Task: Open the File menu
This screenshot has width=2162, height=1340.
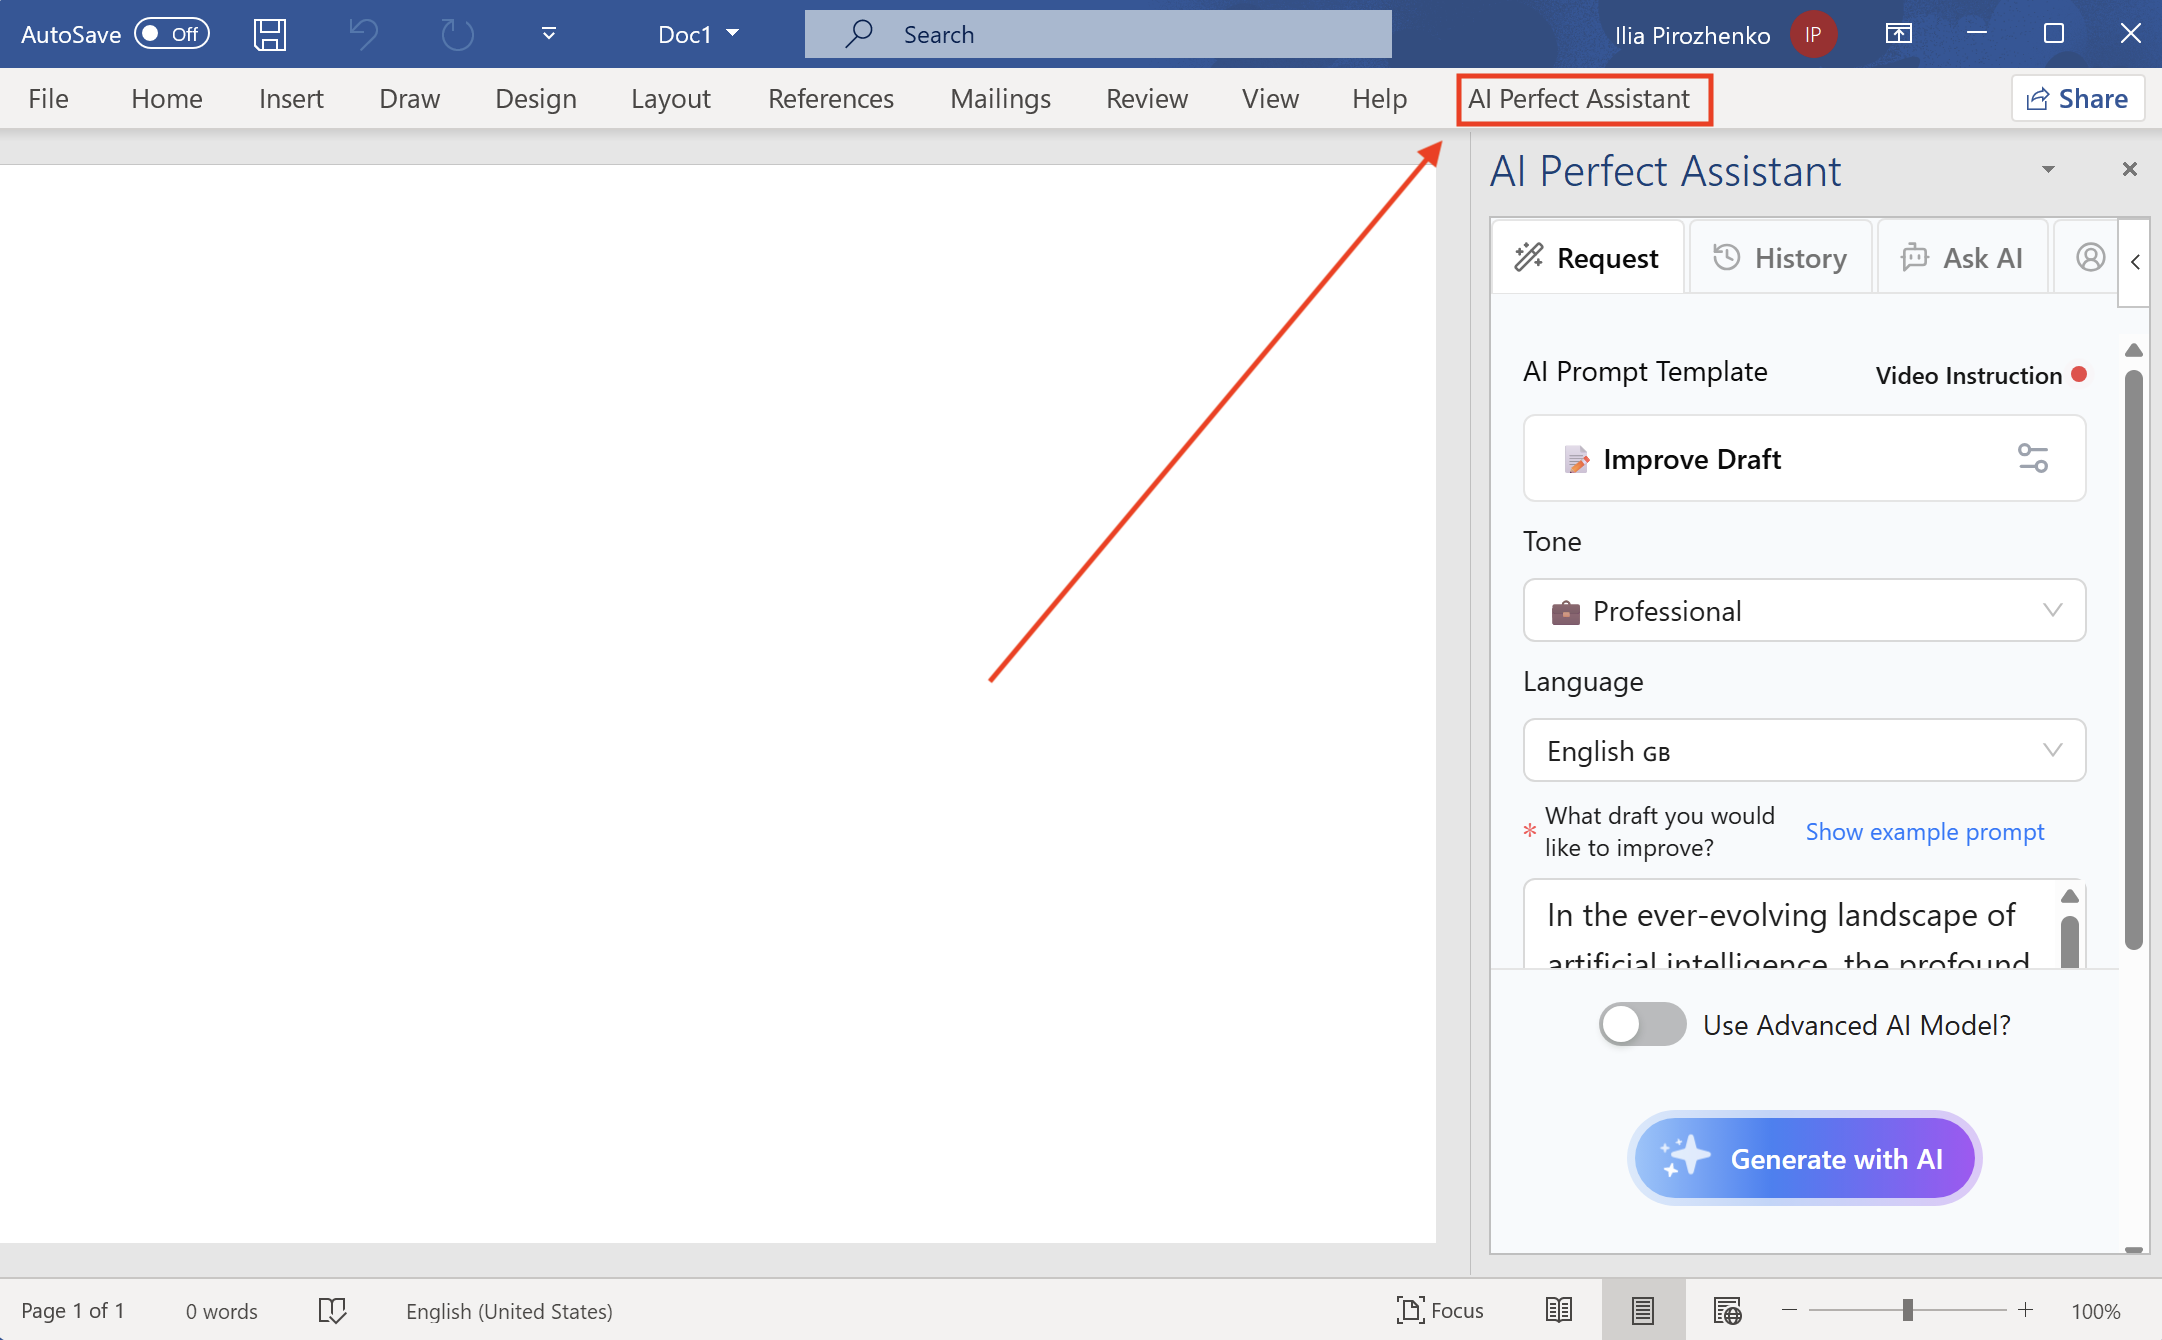Action: 48,99
